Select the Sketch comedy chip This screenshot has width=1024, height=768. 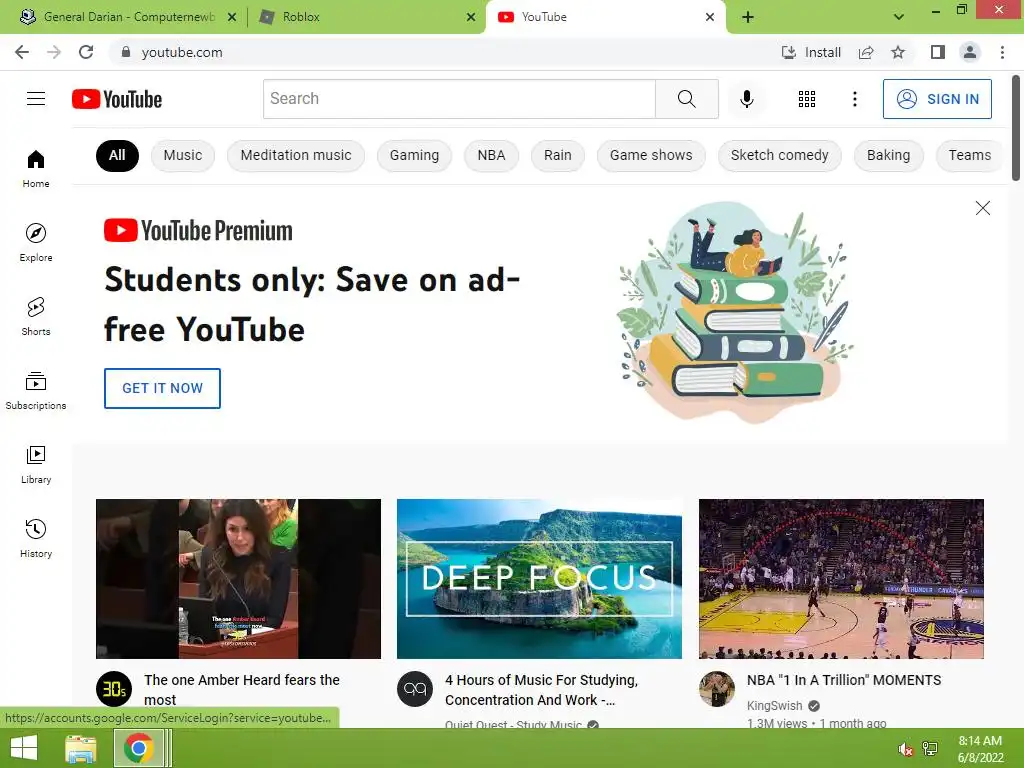point(779,155)
